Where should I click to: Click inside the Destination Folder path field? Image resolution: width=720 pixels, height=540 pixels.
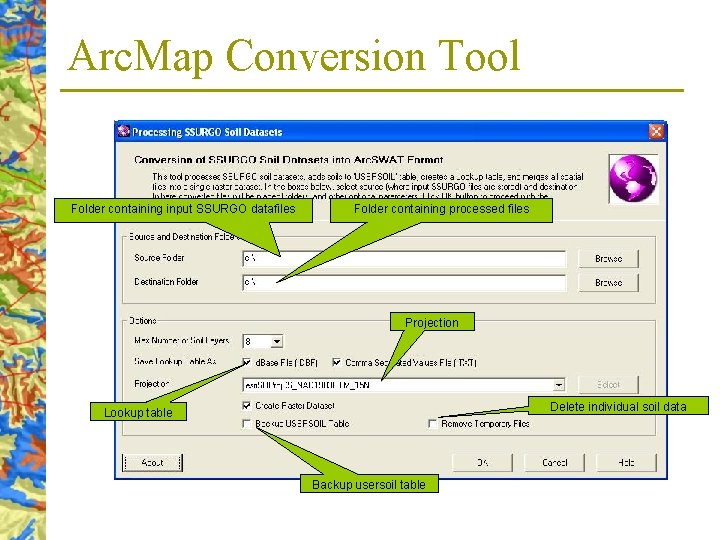(x=404, y=282)
